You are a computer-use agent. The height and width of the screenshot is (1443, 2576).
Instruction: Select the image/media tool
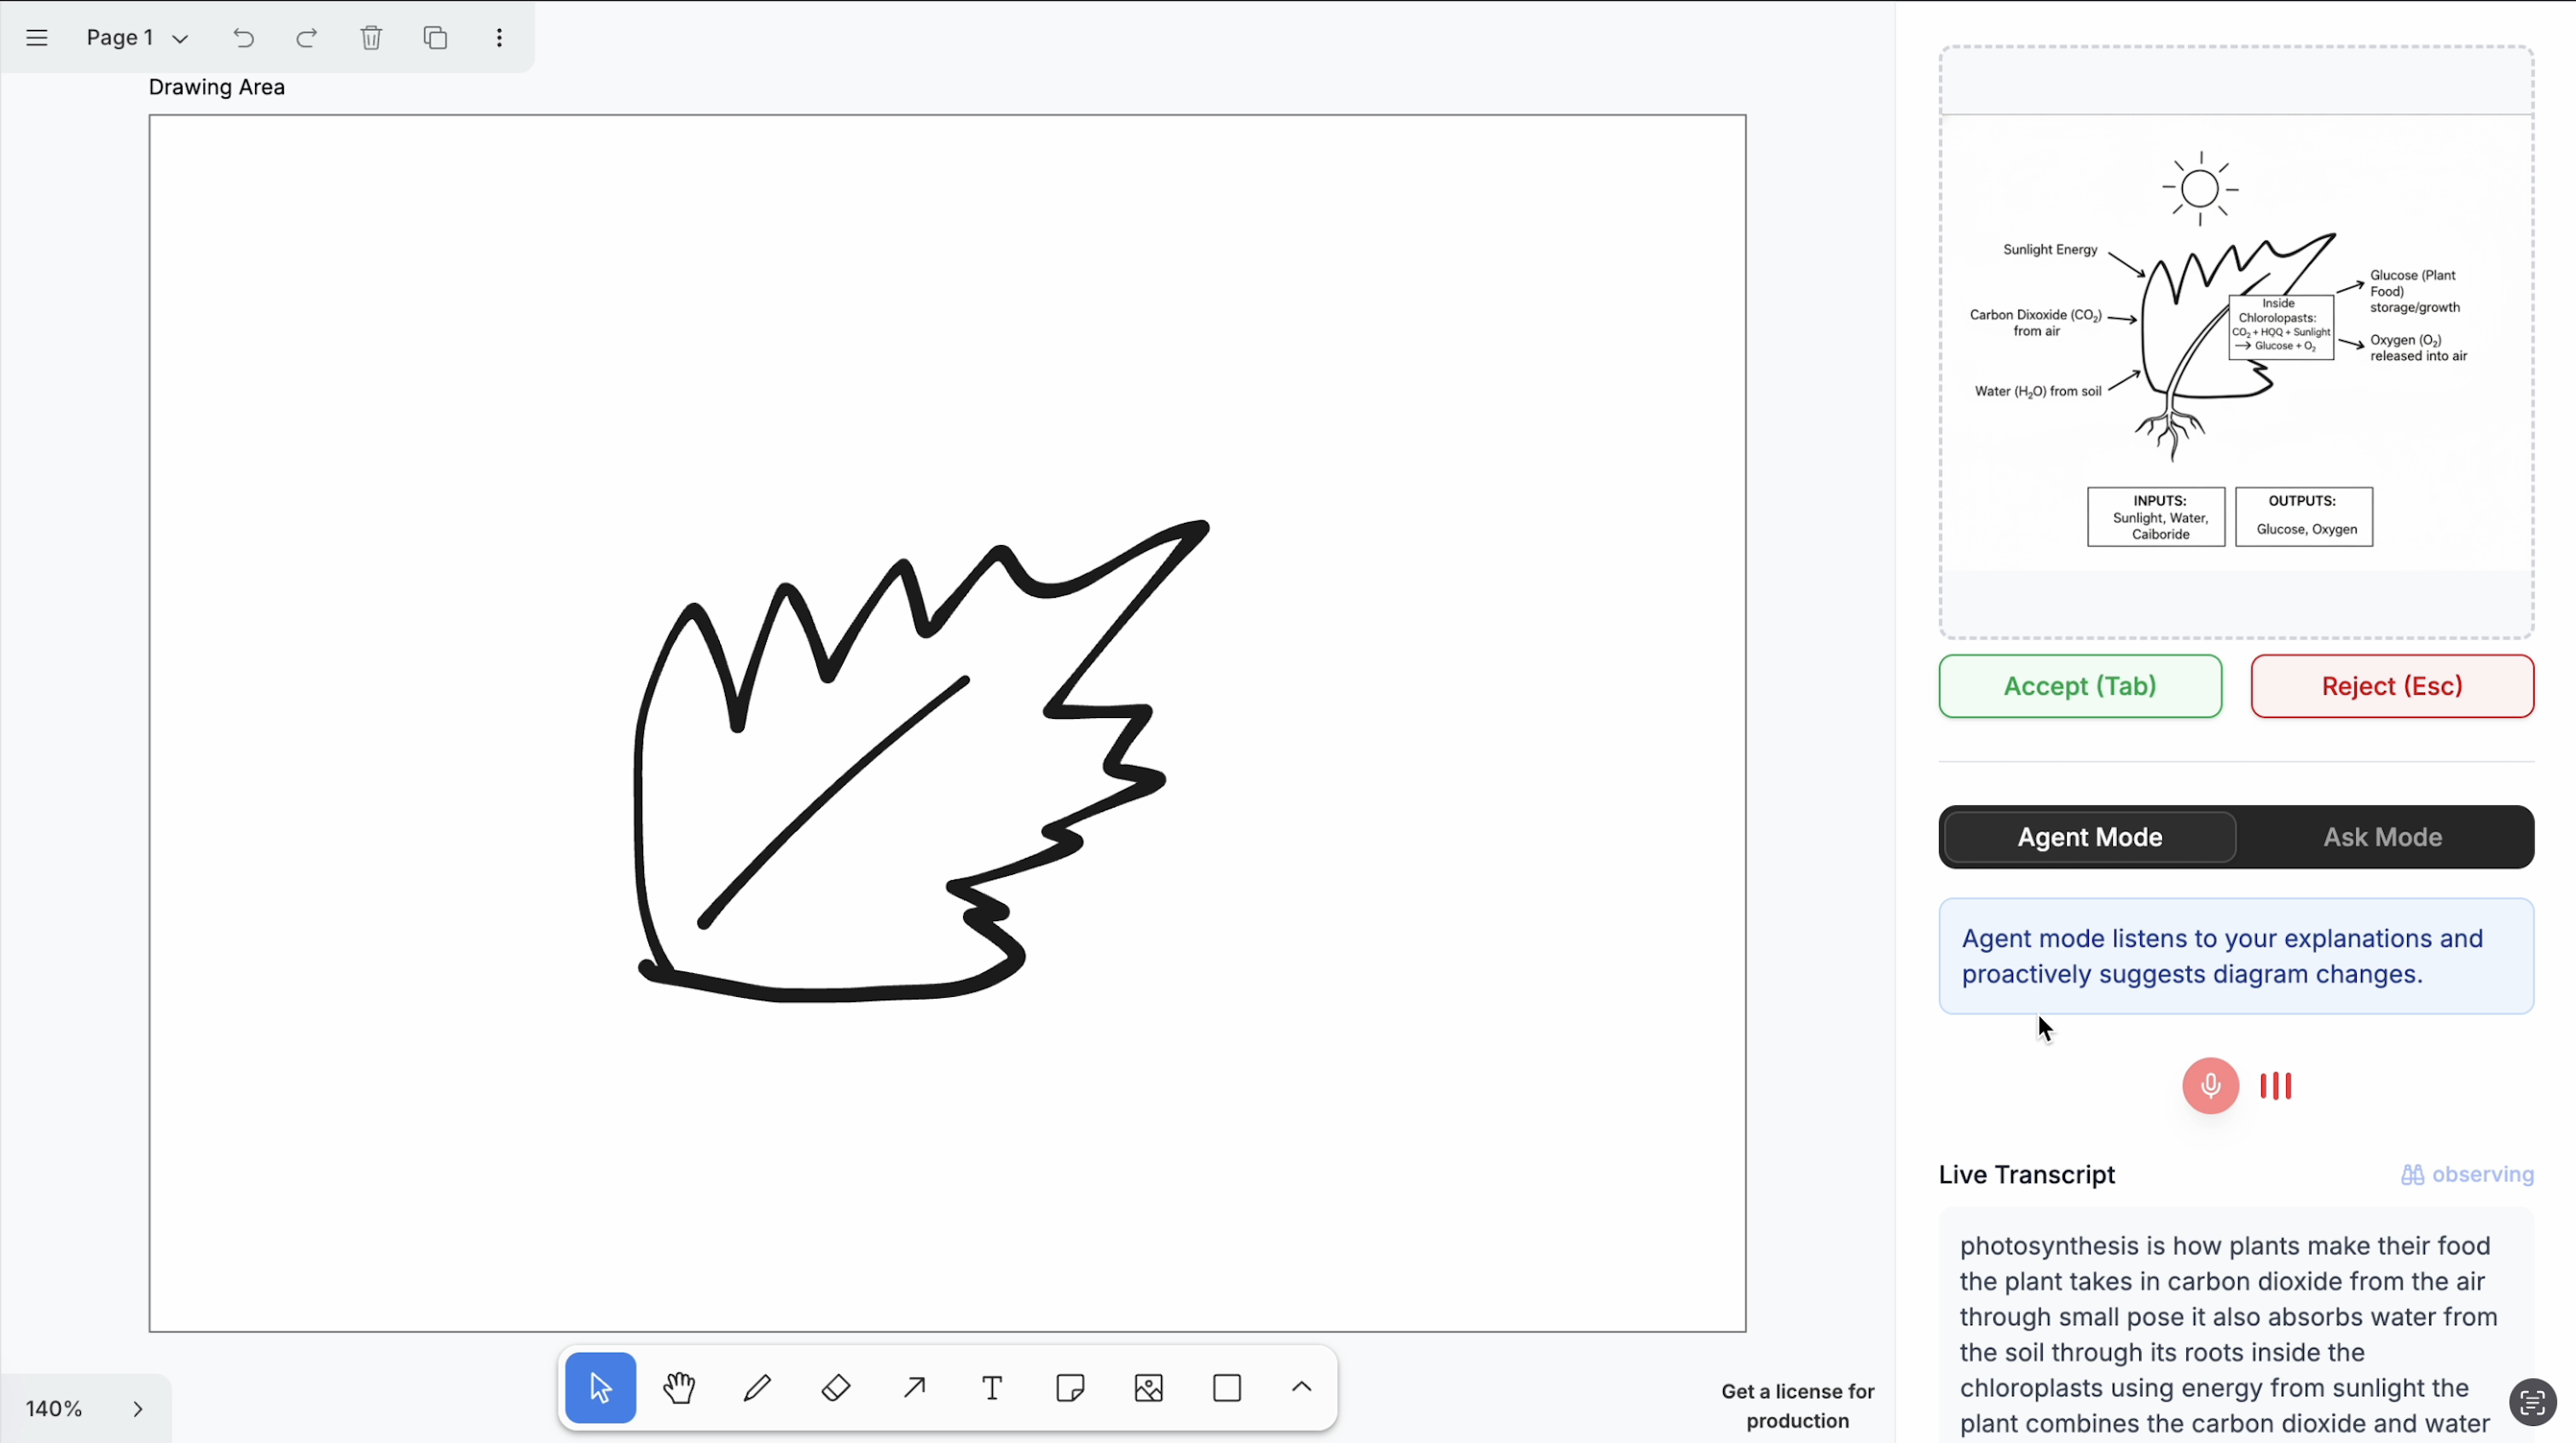click(1149, 1387)
